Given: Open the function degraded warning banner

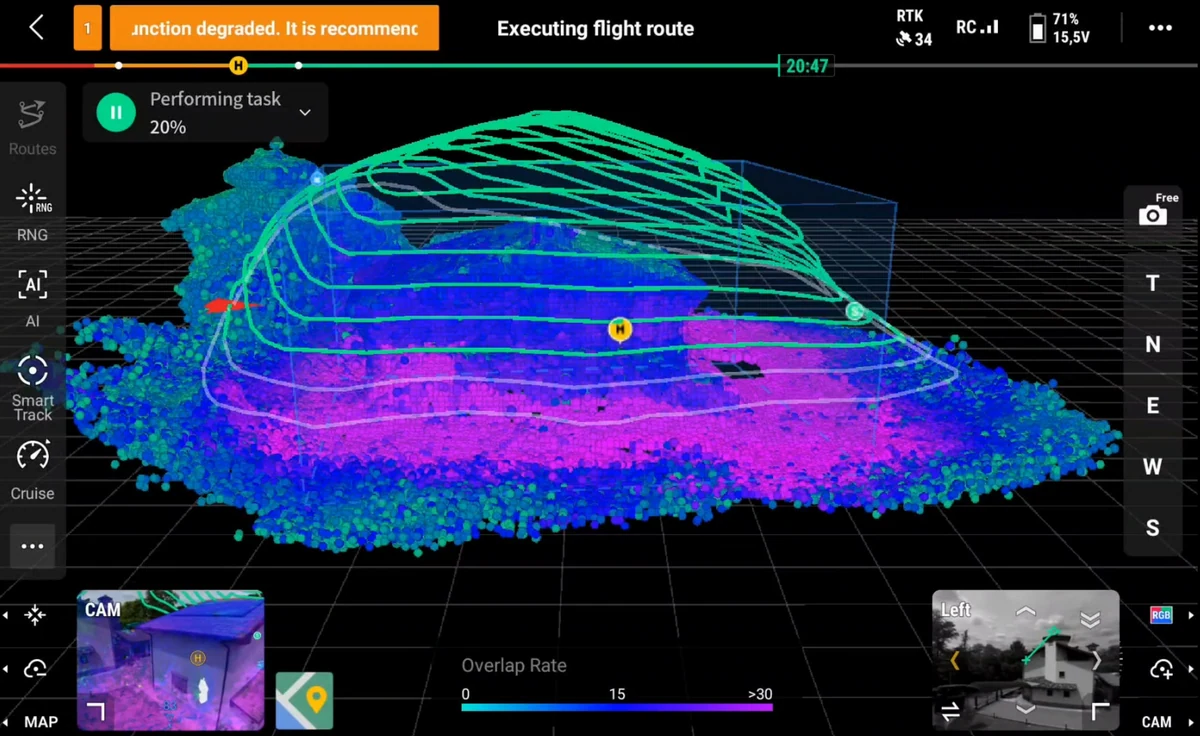Looking at the screenshot, I should [x=274, y=28].
